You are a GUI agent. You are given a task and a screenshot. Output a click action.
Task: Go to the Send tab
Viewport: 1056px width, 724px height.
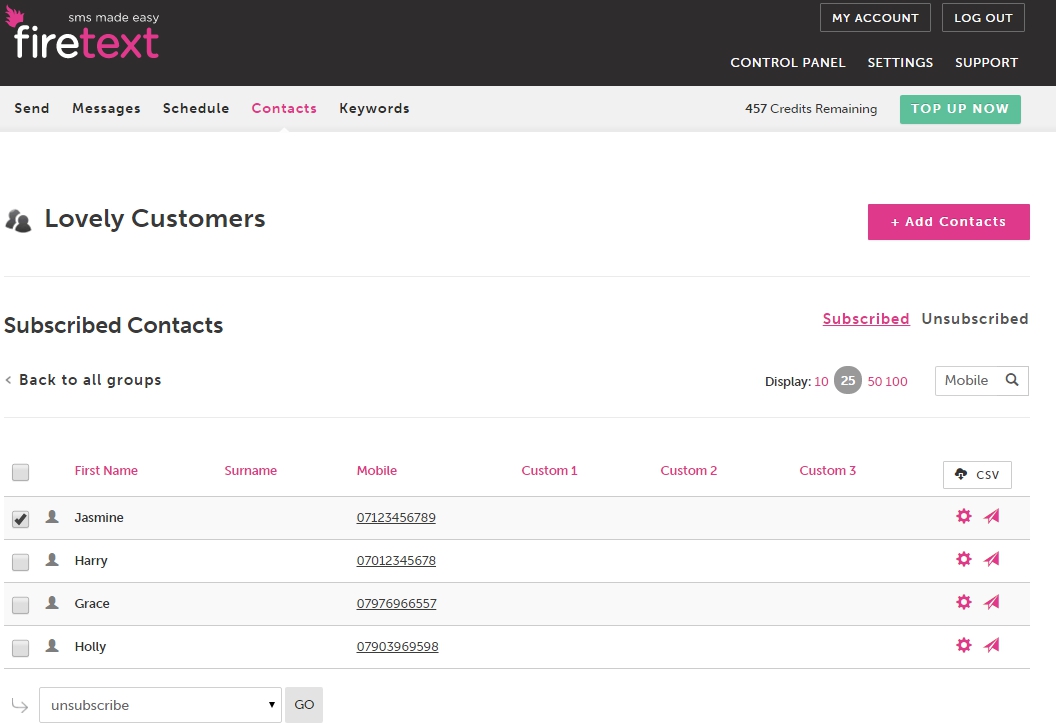(32, 108)
